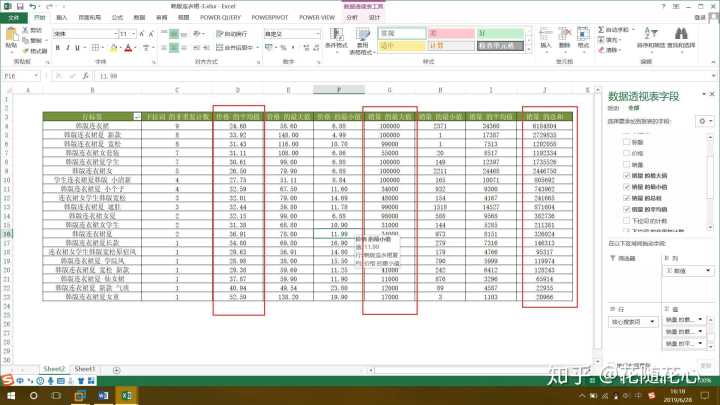
Task: Open the Clear (清除) eraser menu
Action: (609, 50)
